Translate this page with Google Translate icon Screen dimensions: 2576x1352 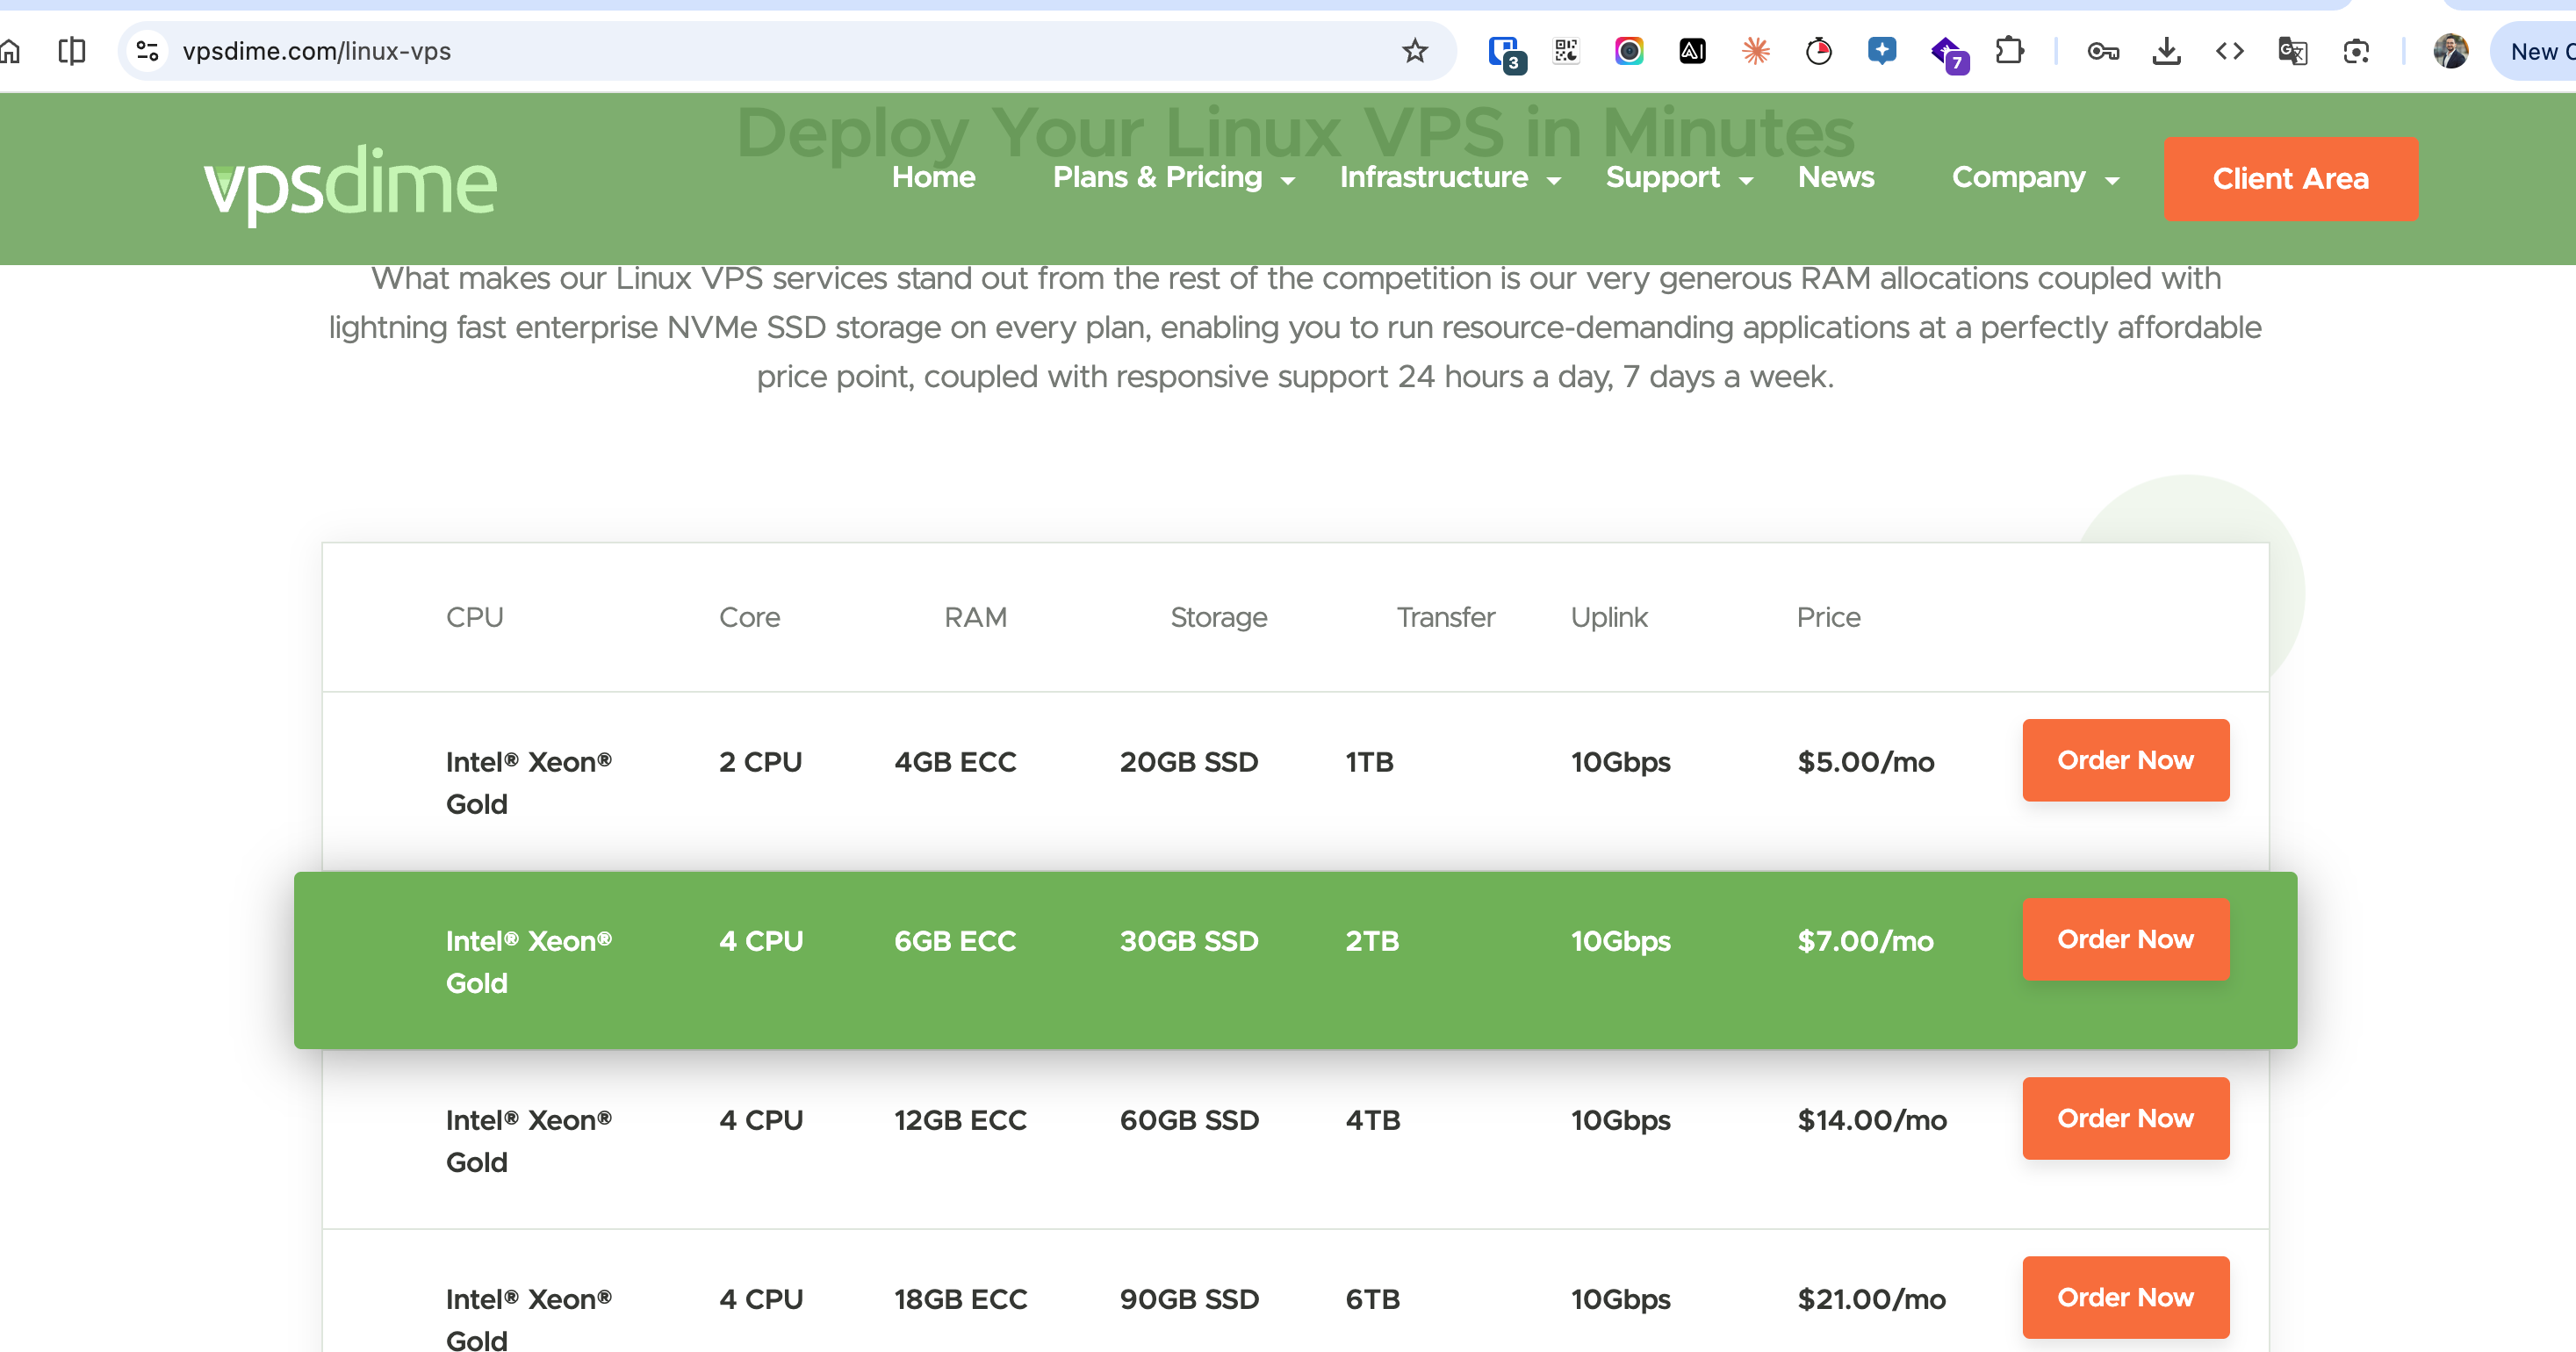2292,51
